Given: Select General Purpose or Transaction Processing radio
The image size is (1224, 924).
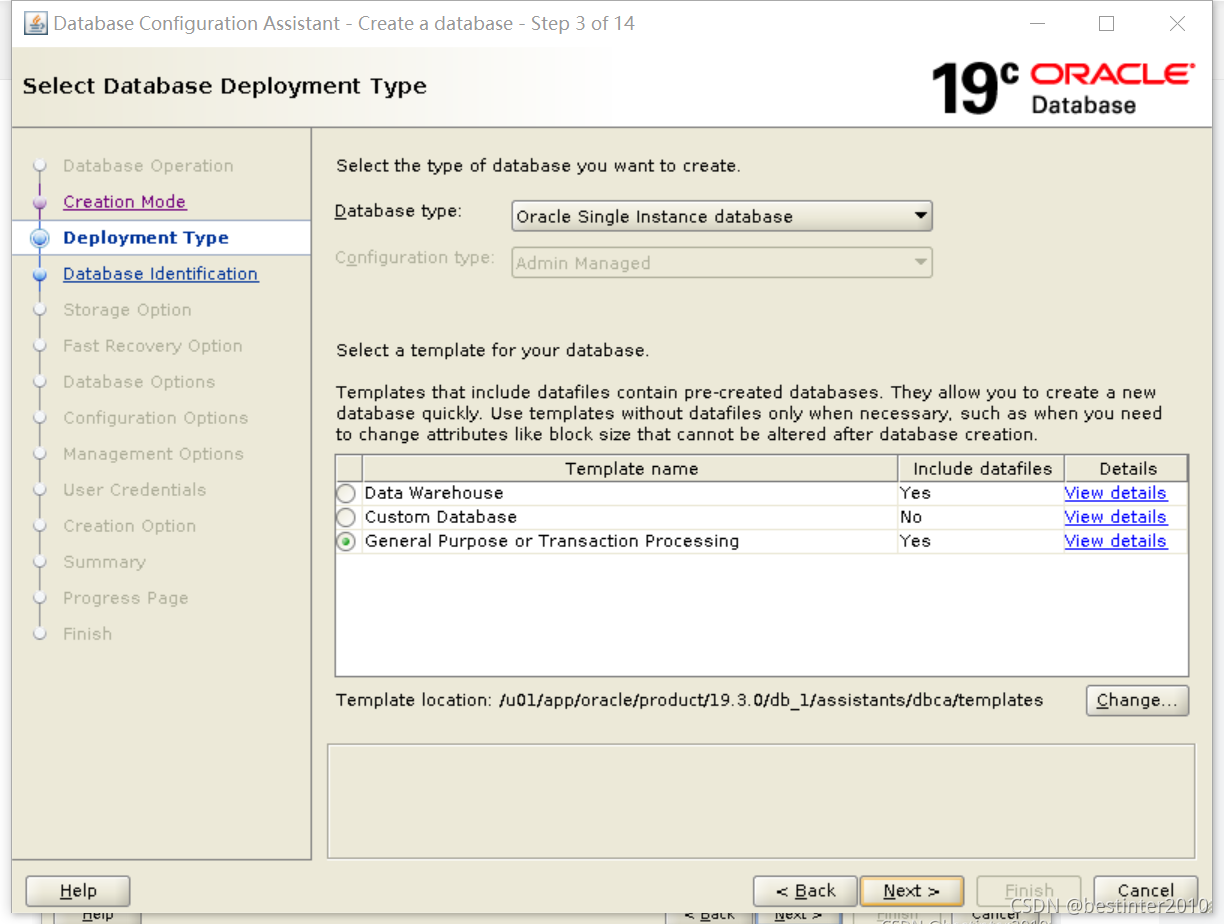Looking at the screenshot, I should [x=346, y=541].
